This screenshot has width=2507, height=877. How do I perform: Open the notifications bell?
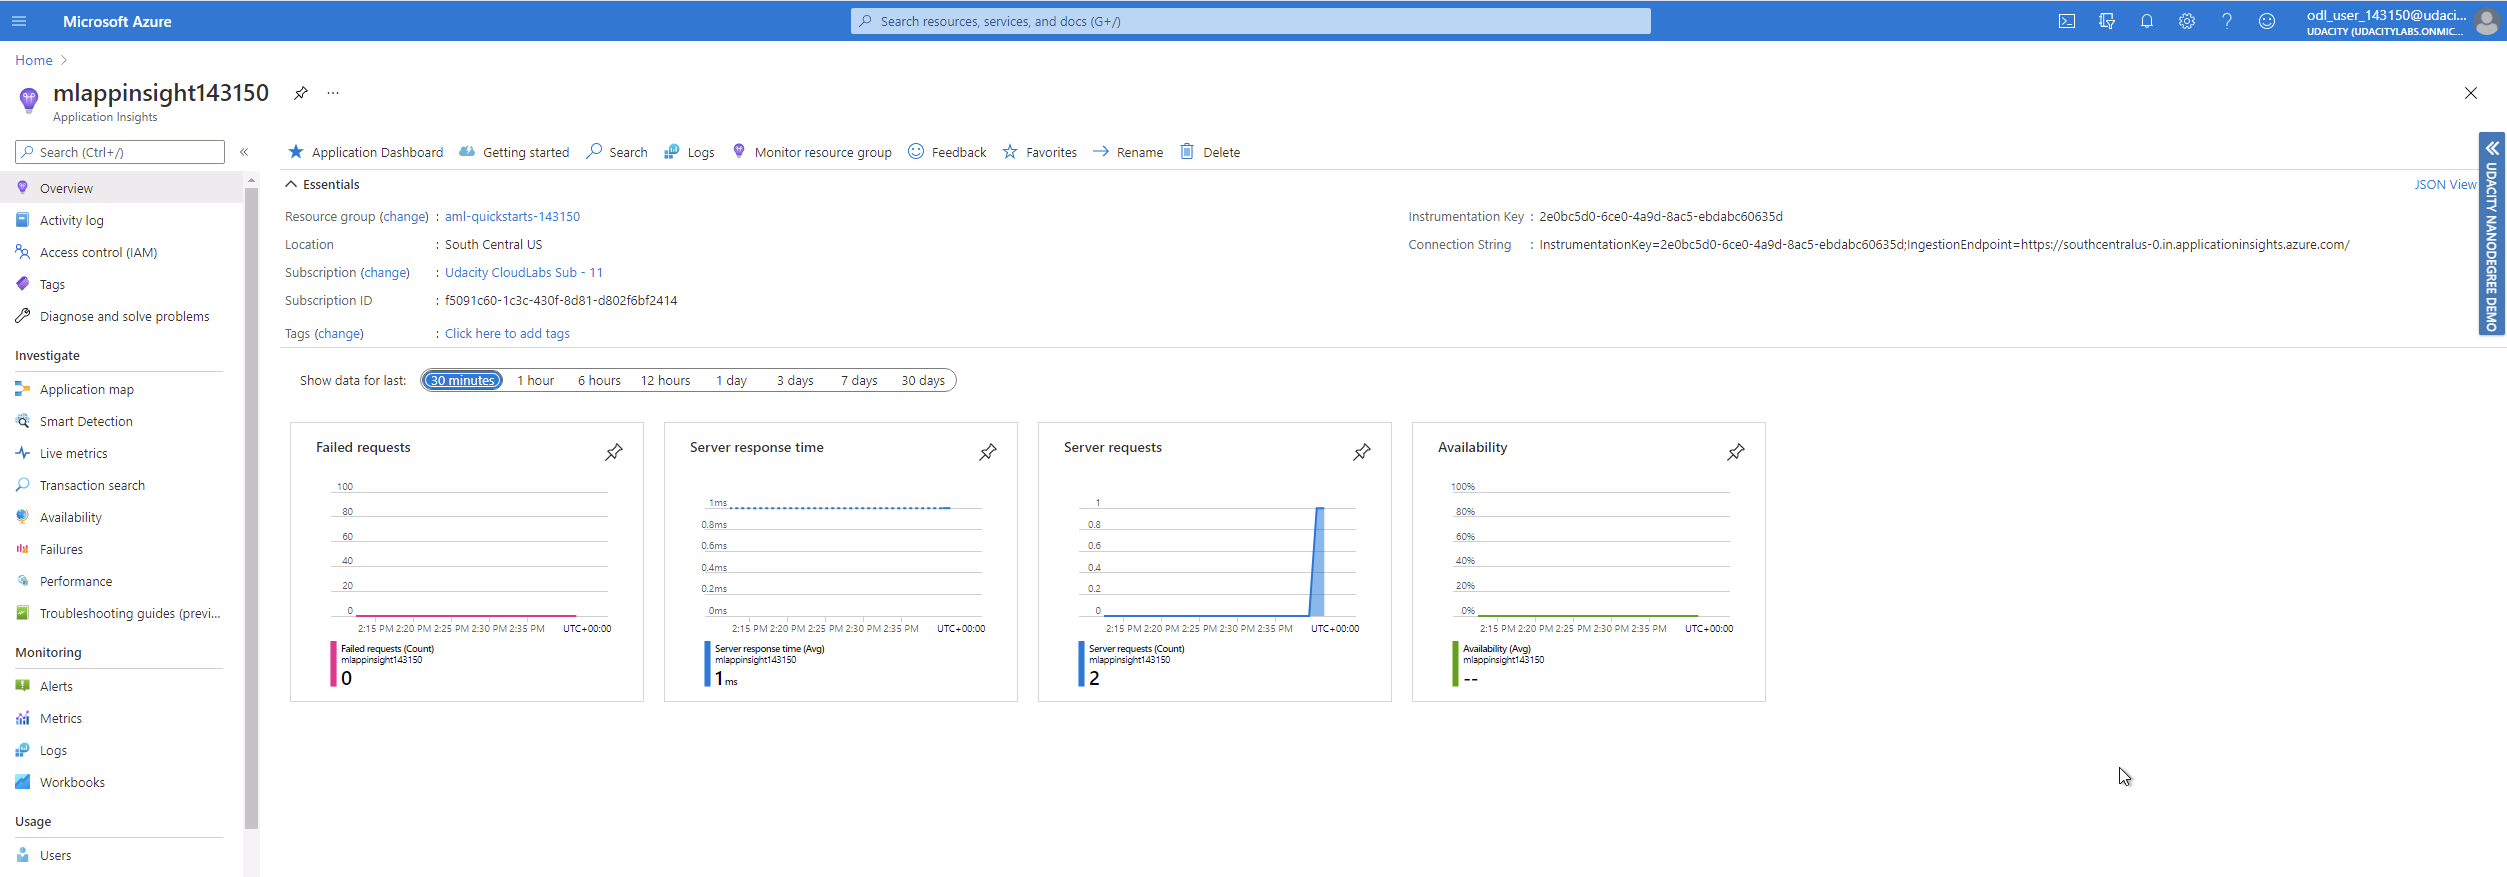2147,21
